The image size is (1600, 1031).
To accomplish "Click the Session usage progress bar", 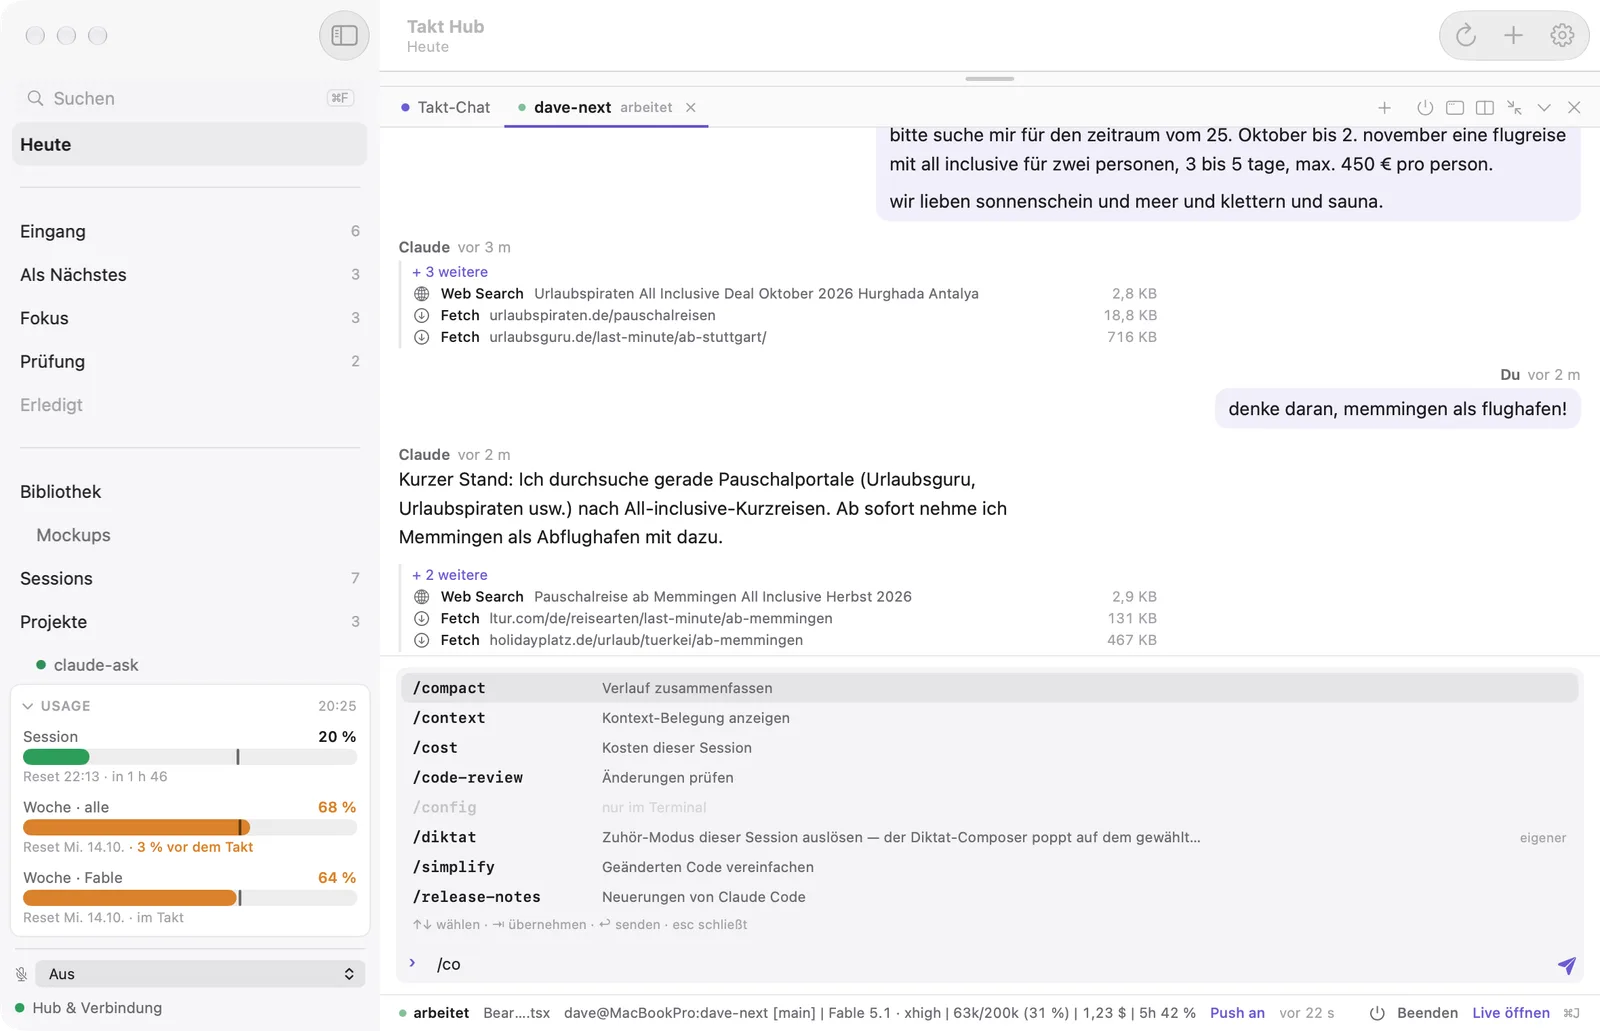I will click(x=190, y=757).
